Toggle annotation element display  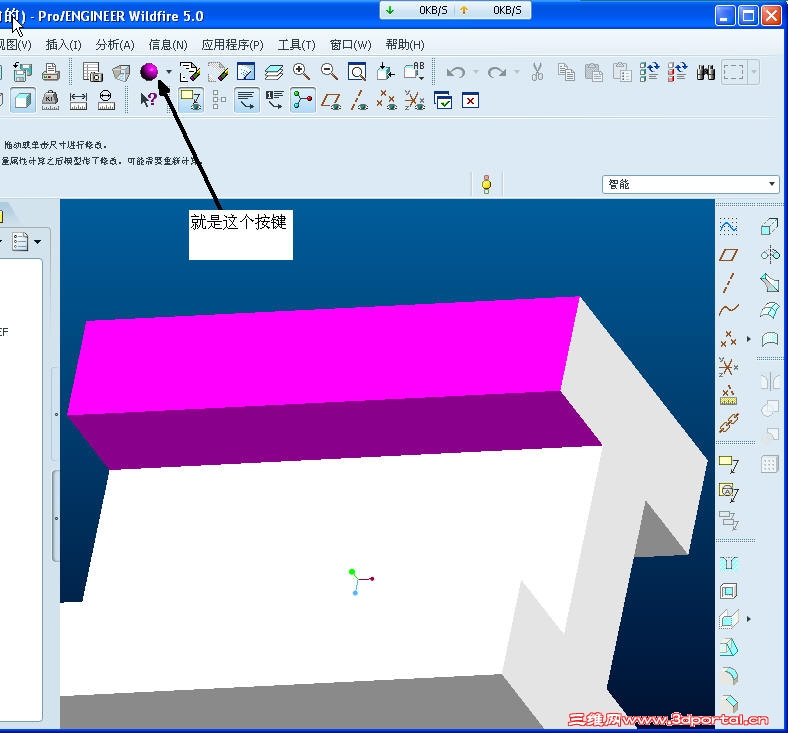(191, 100)
